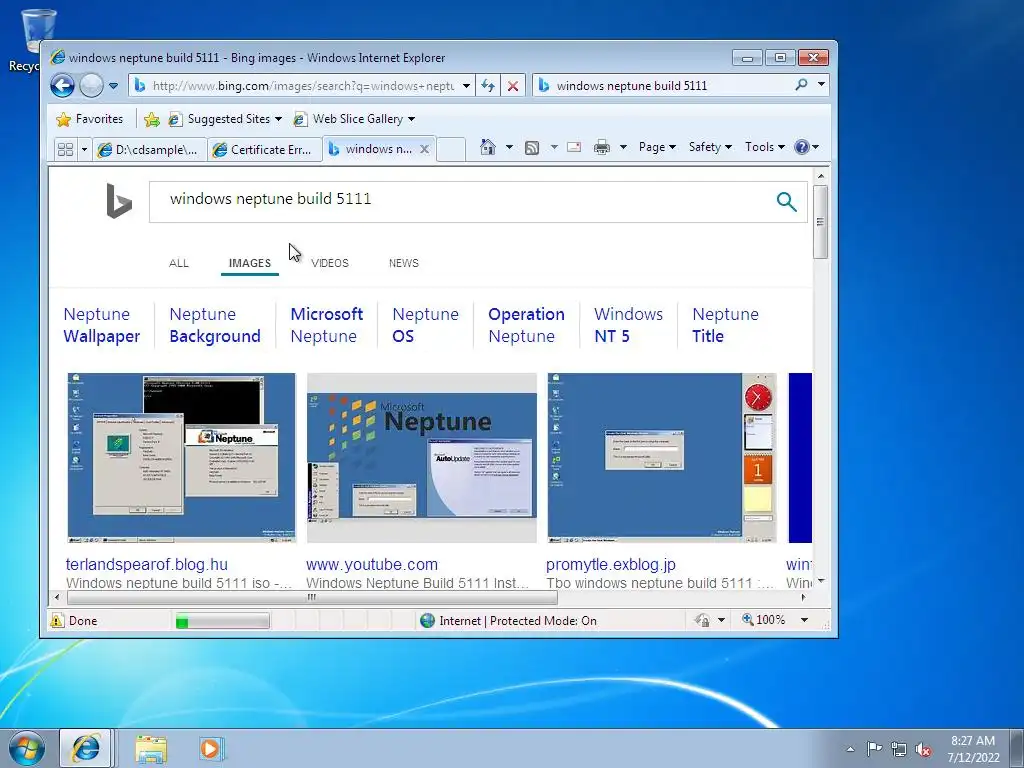Viewport: 1024px width, 768px height.
Task: Switch to the VIDEOS results tab
Action: tap(330, 263)
